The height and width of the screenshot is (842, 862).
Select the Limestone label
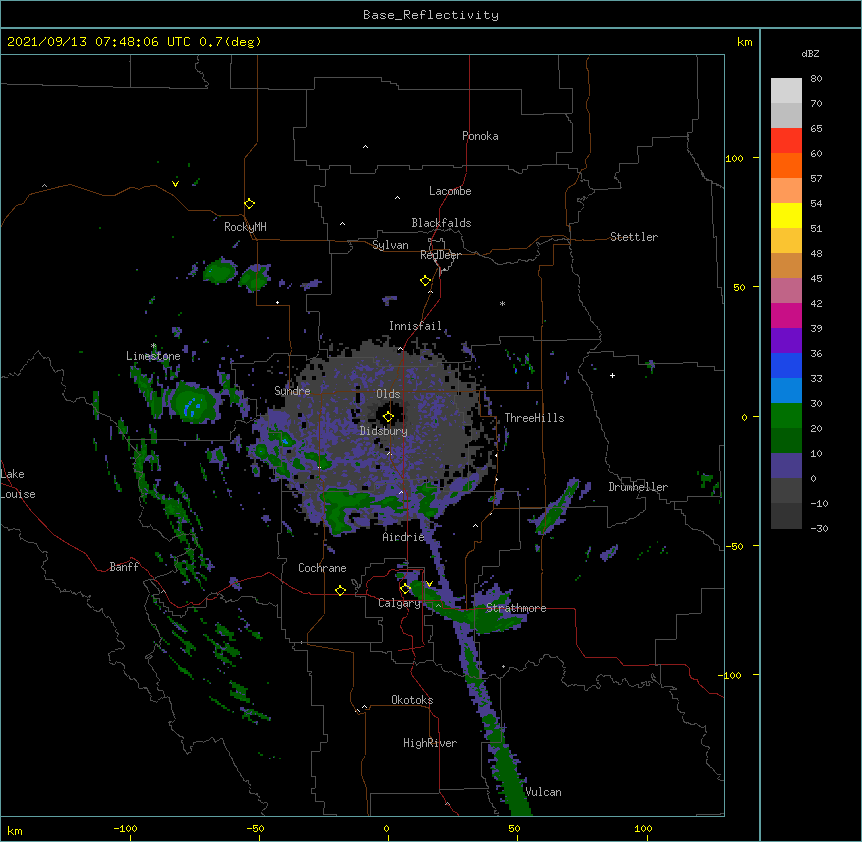pos(153,356)
